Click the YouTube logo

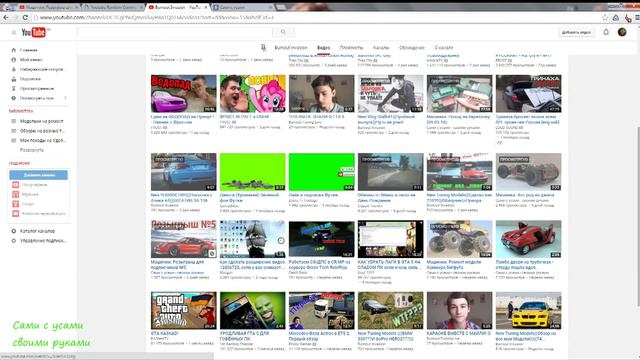point(34,32)
